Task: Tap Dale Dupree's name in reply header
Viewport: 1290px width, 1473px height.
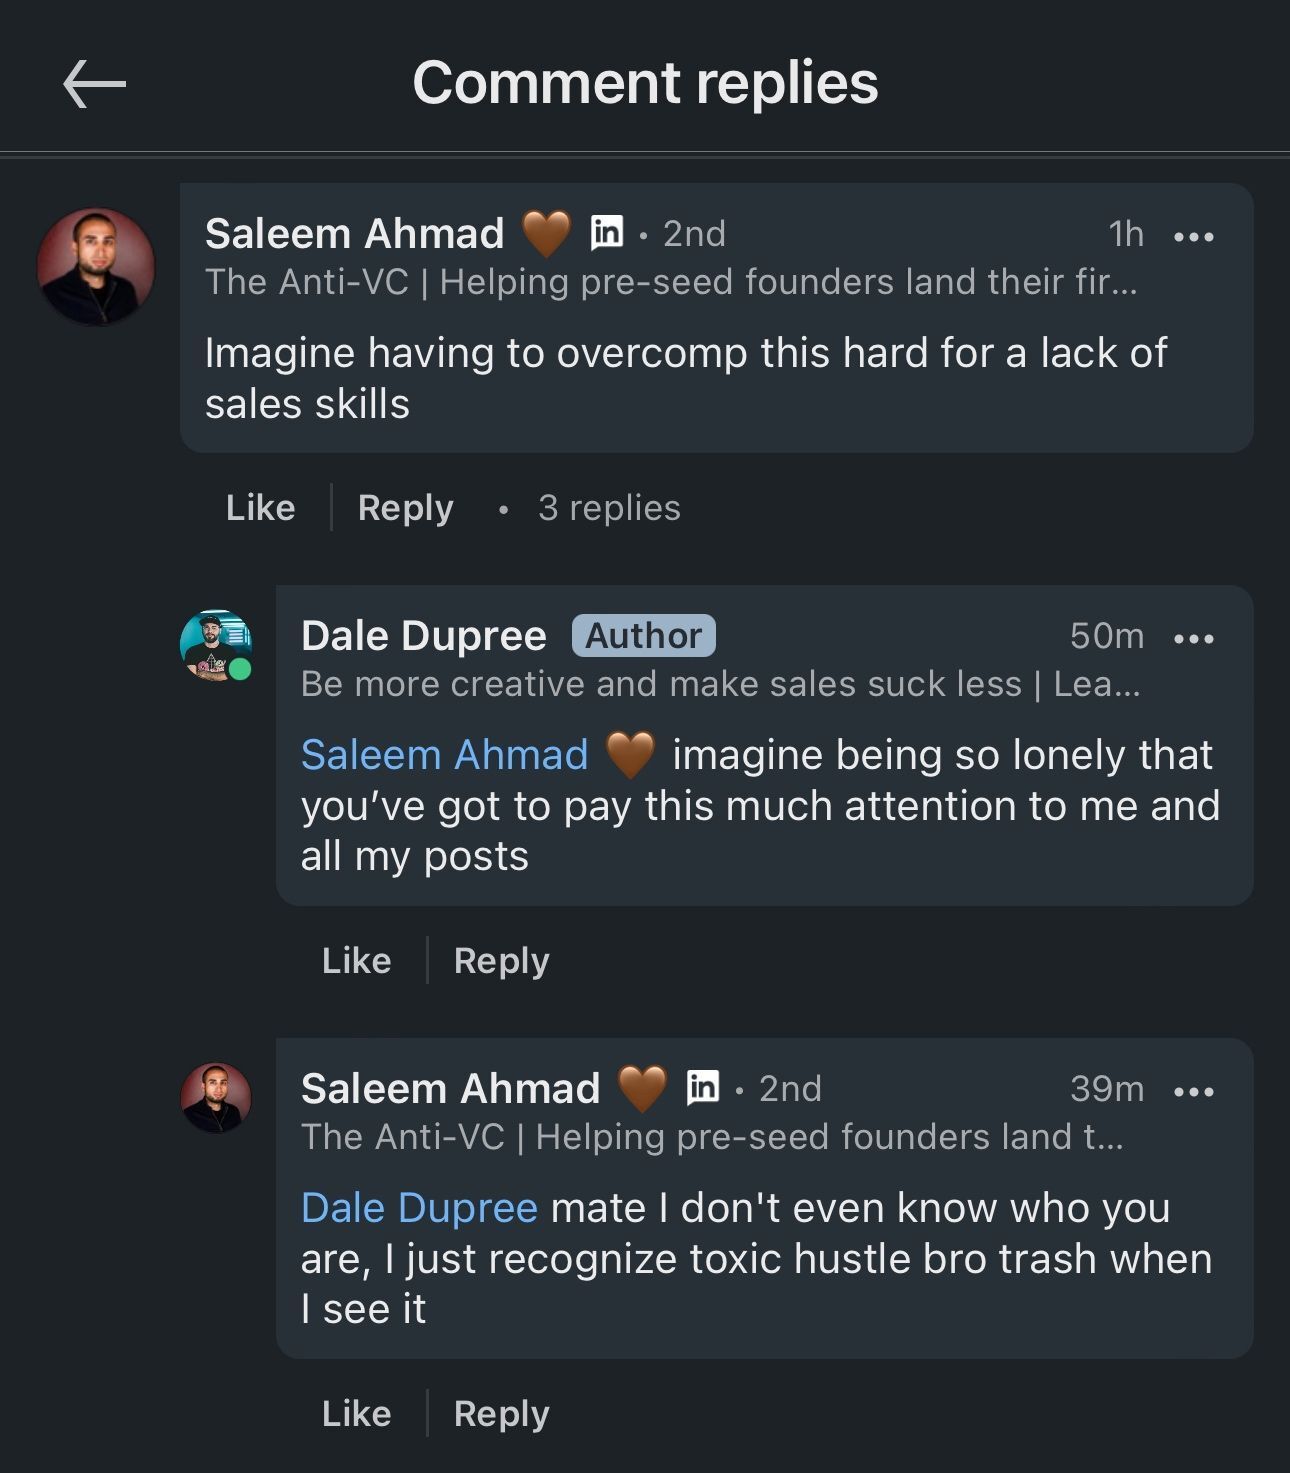Action: coord(423,636)
